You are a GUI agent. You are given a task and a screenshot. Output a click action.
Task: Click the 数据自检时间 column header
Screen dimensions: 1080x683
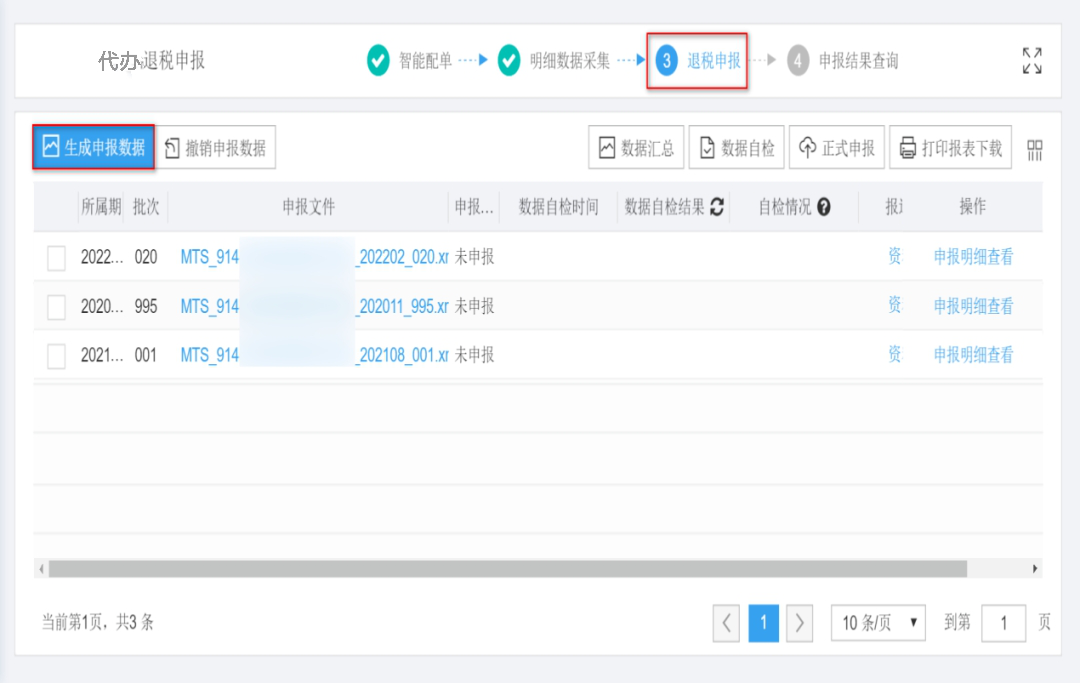(559, 207)
